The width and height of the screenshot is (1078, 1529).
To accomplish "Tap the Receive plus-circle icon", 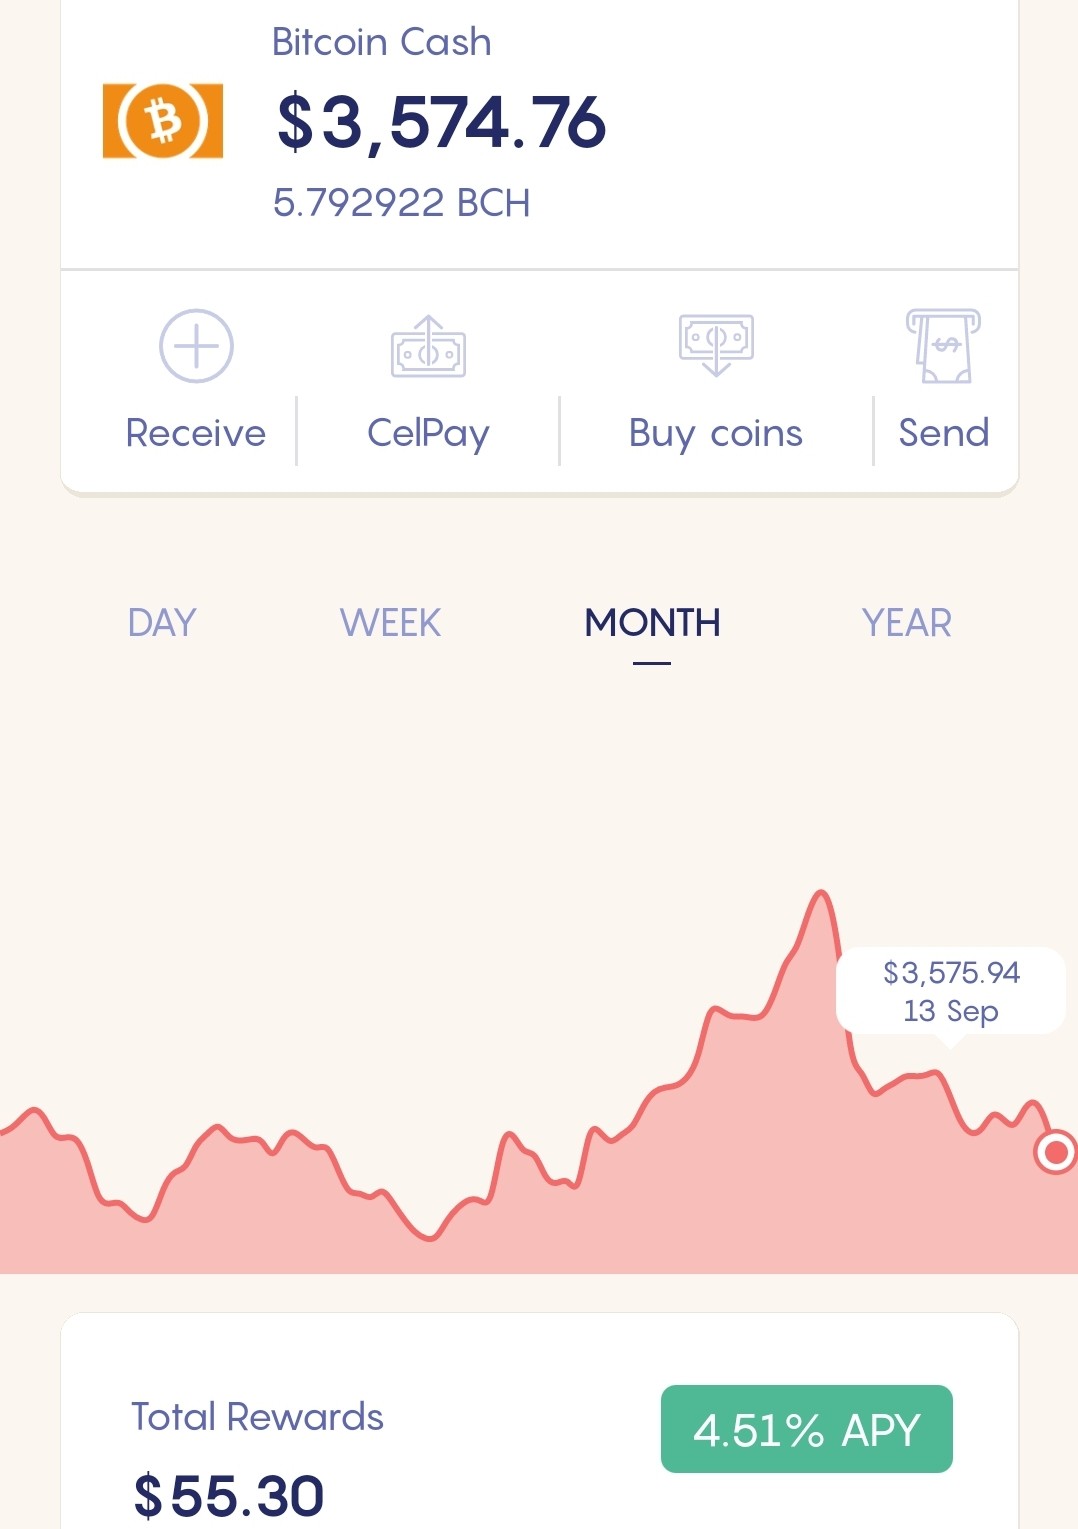I will pyautogui.click(x=196, y=346).
